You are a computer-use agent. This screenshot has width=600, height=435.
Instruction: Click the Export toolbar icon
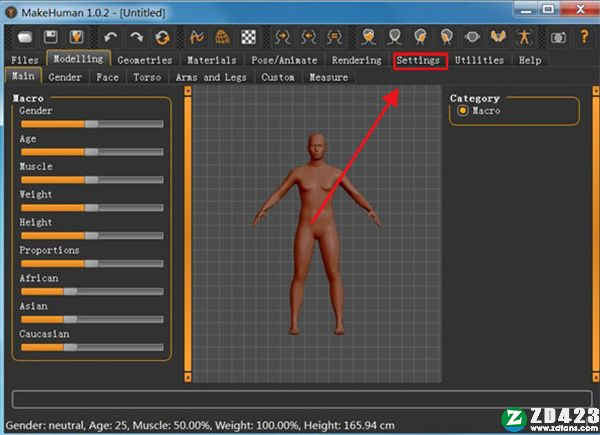point(77,37)
